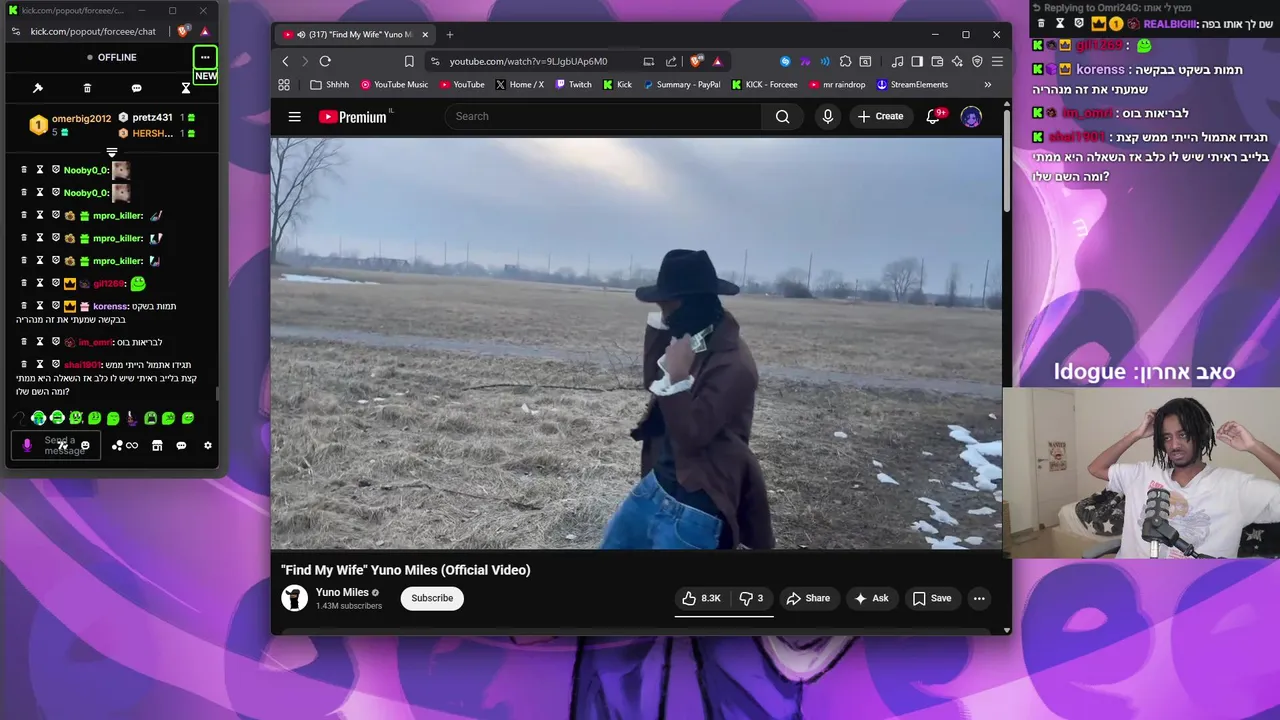
Task: Open a new browser tab
Action: [449, 34]
